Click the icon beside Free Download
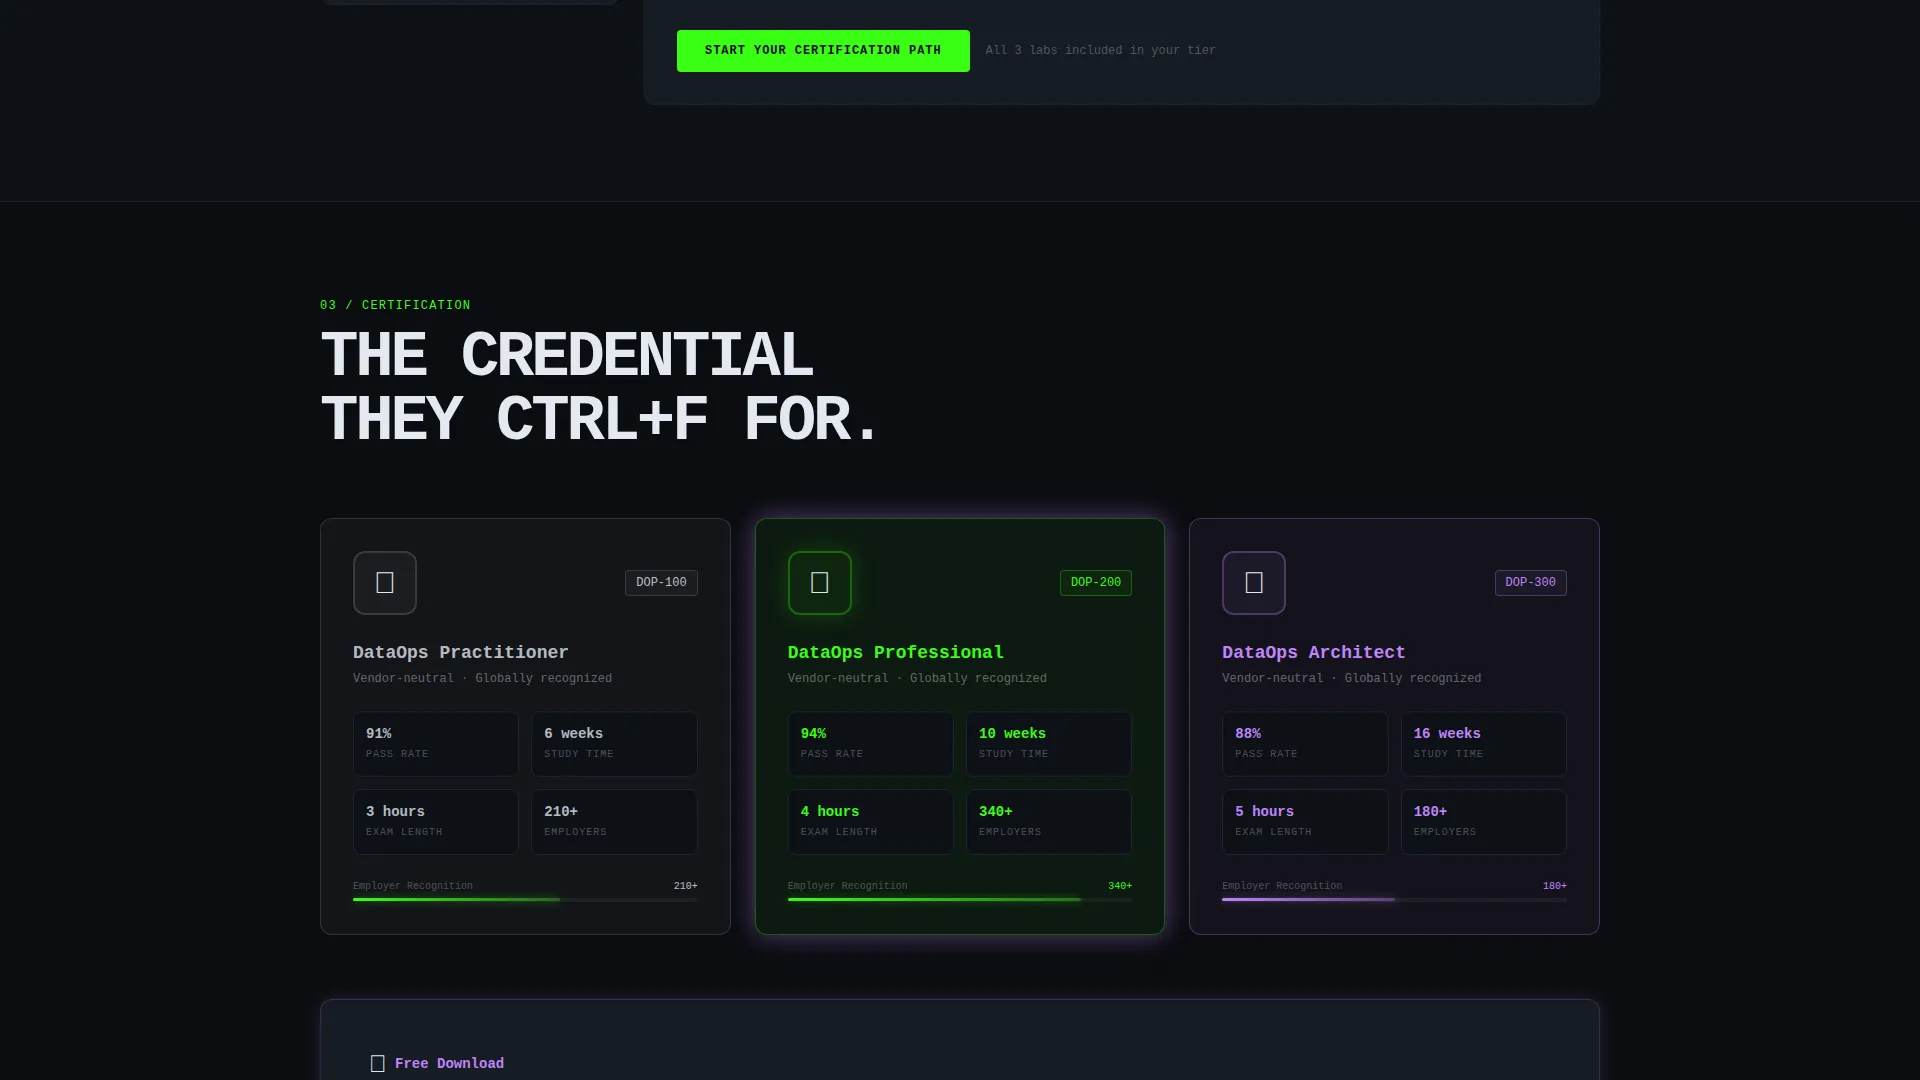This screenshot has height=1080, width=1920. tap(378, 1064)
